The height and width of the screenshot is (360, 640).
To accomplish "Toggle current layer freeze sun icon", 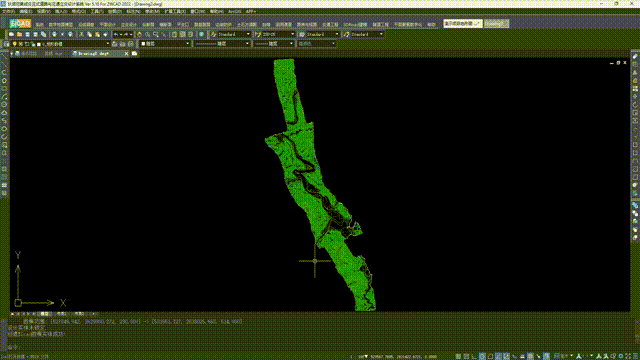I will pyautogui.click(x=21, y=44).
